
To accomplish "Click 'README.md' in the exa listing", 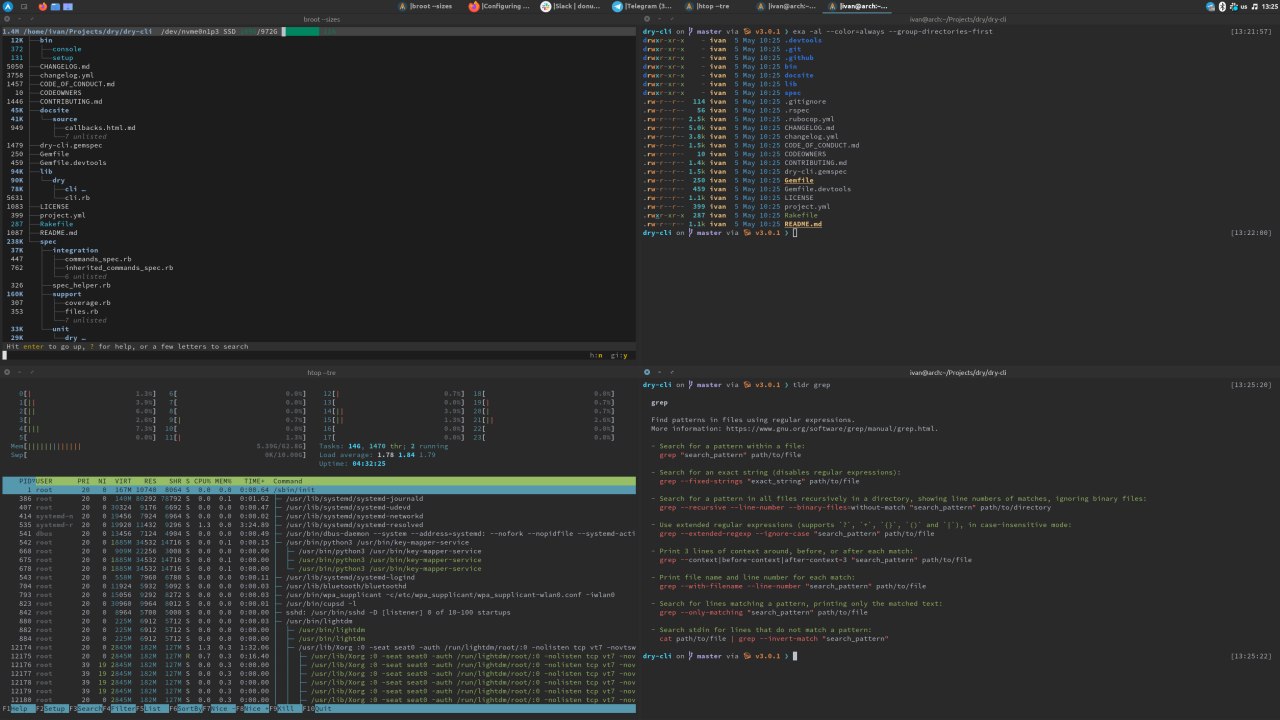I will [803, 224].
